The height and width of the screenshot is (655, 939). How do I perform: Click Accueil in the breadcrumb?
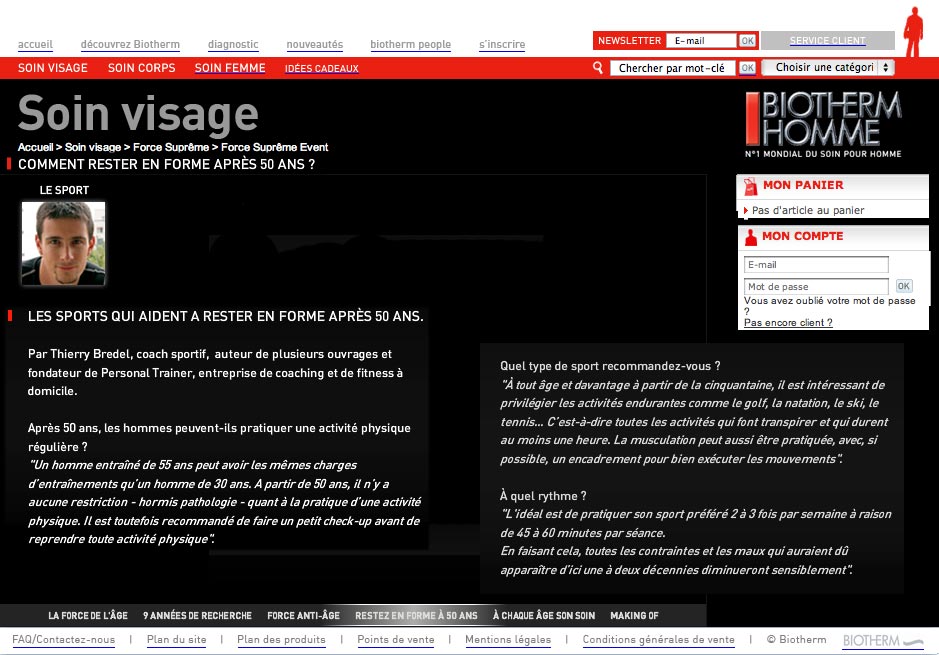point(35,147)
